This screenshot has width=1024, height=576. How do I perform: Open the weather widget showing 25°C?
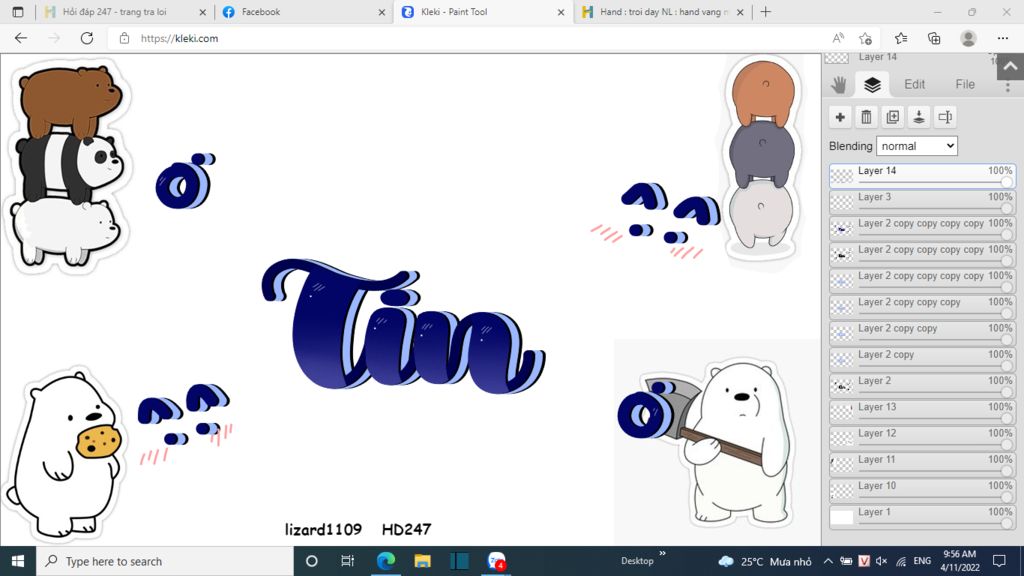point(765,562)
